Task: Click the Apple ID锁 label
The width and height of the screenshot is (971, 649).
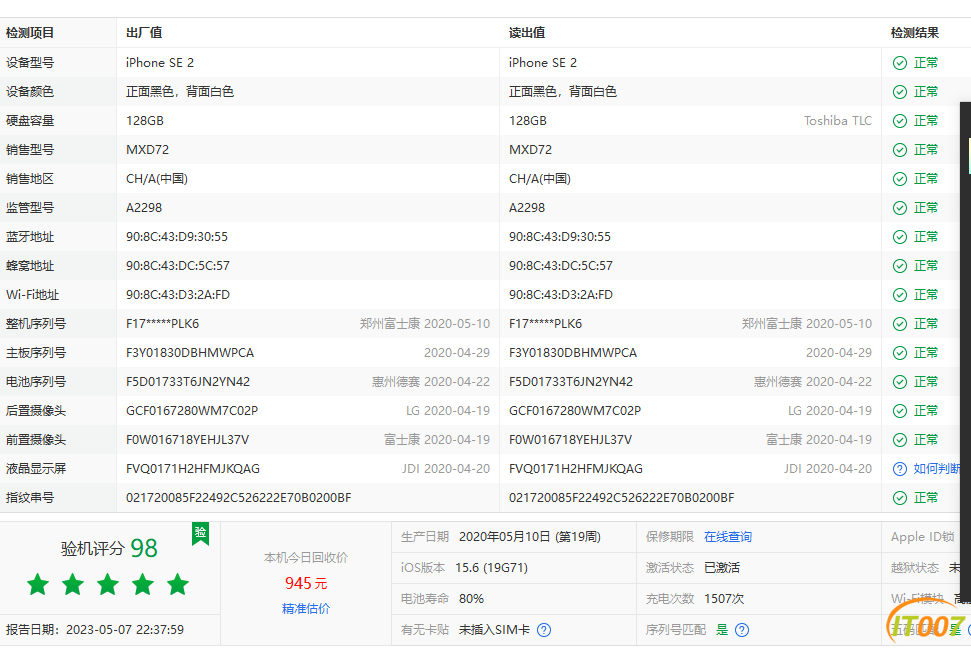Action: coord(923,537)
